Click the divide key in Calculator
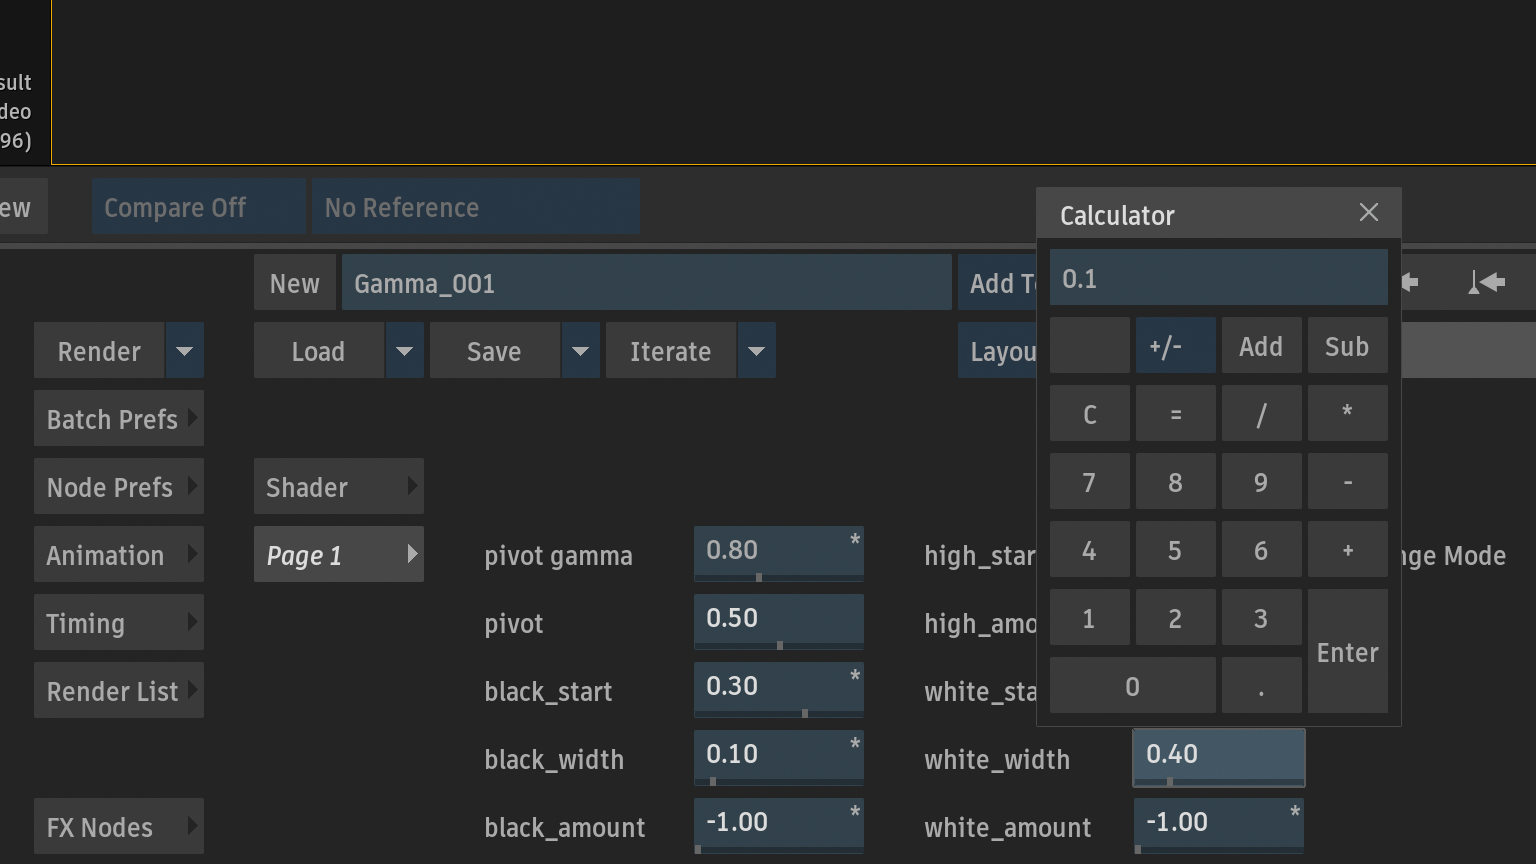This screenshot has height=864, width=1536. click(x=1262, y=414)
